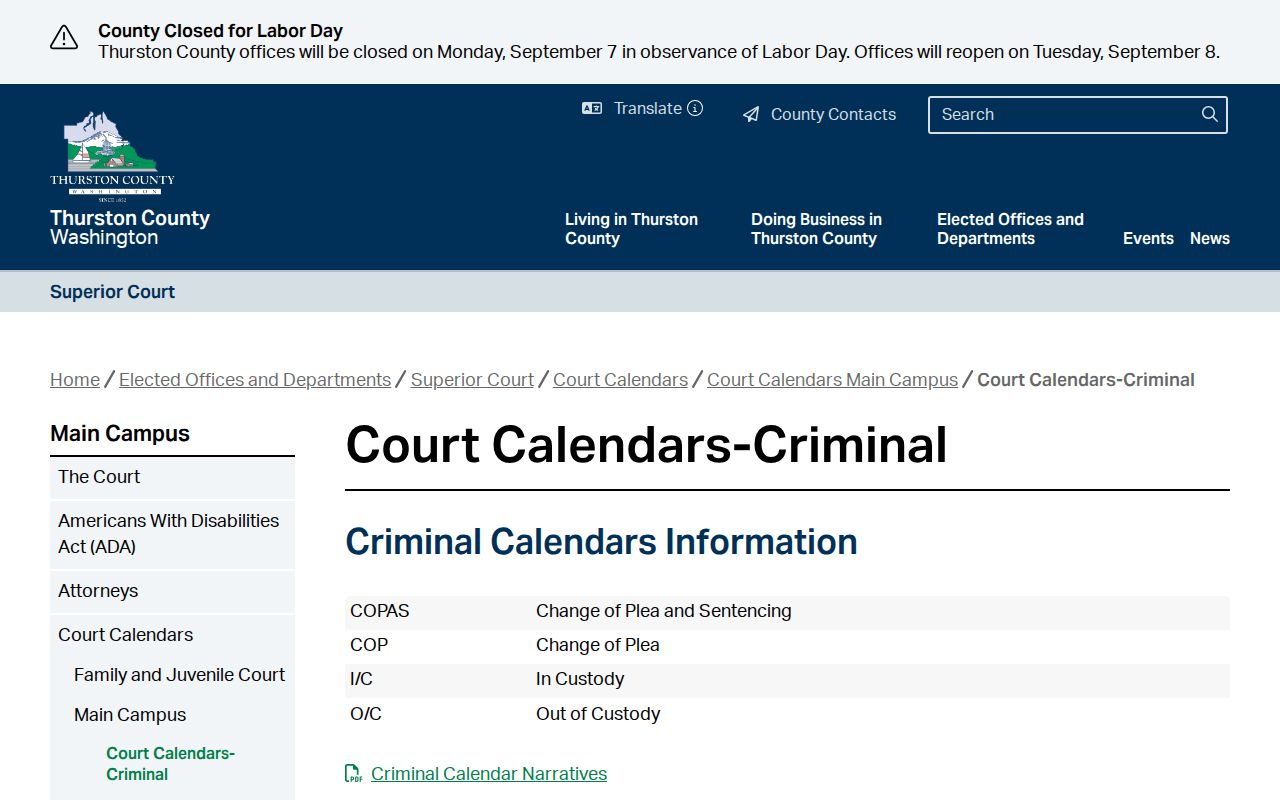Click the County Closed for Labor Day heading
The image size is (1280, 800).
[x=220, y=31]
